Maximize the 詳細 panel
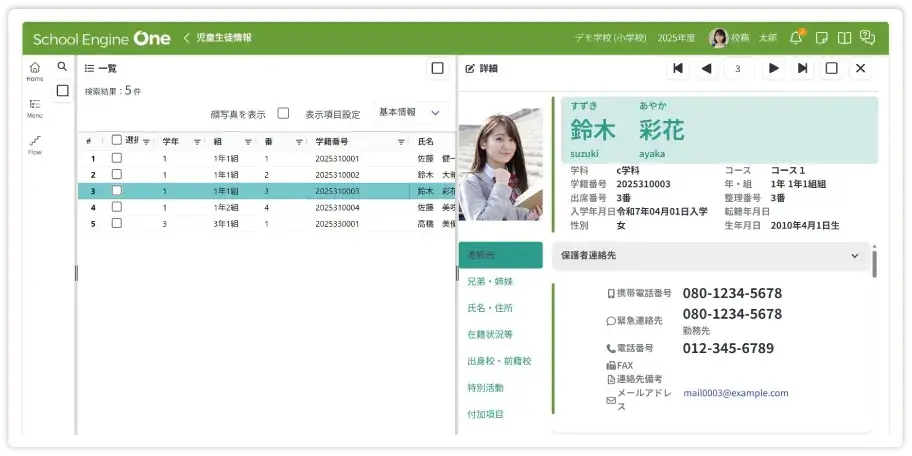Image resolution: width=912 pixels, height=456 pixels. pyautogui.click(x=832, y=69)
